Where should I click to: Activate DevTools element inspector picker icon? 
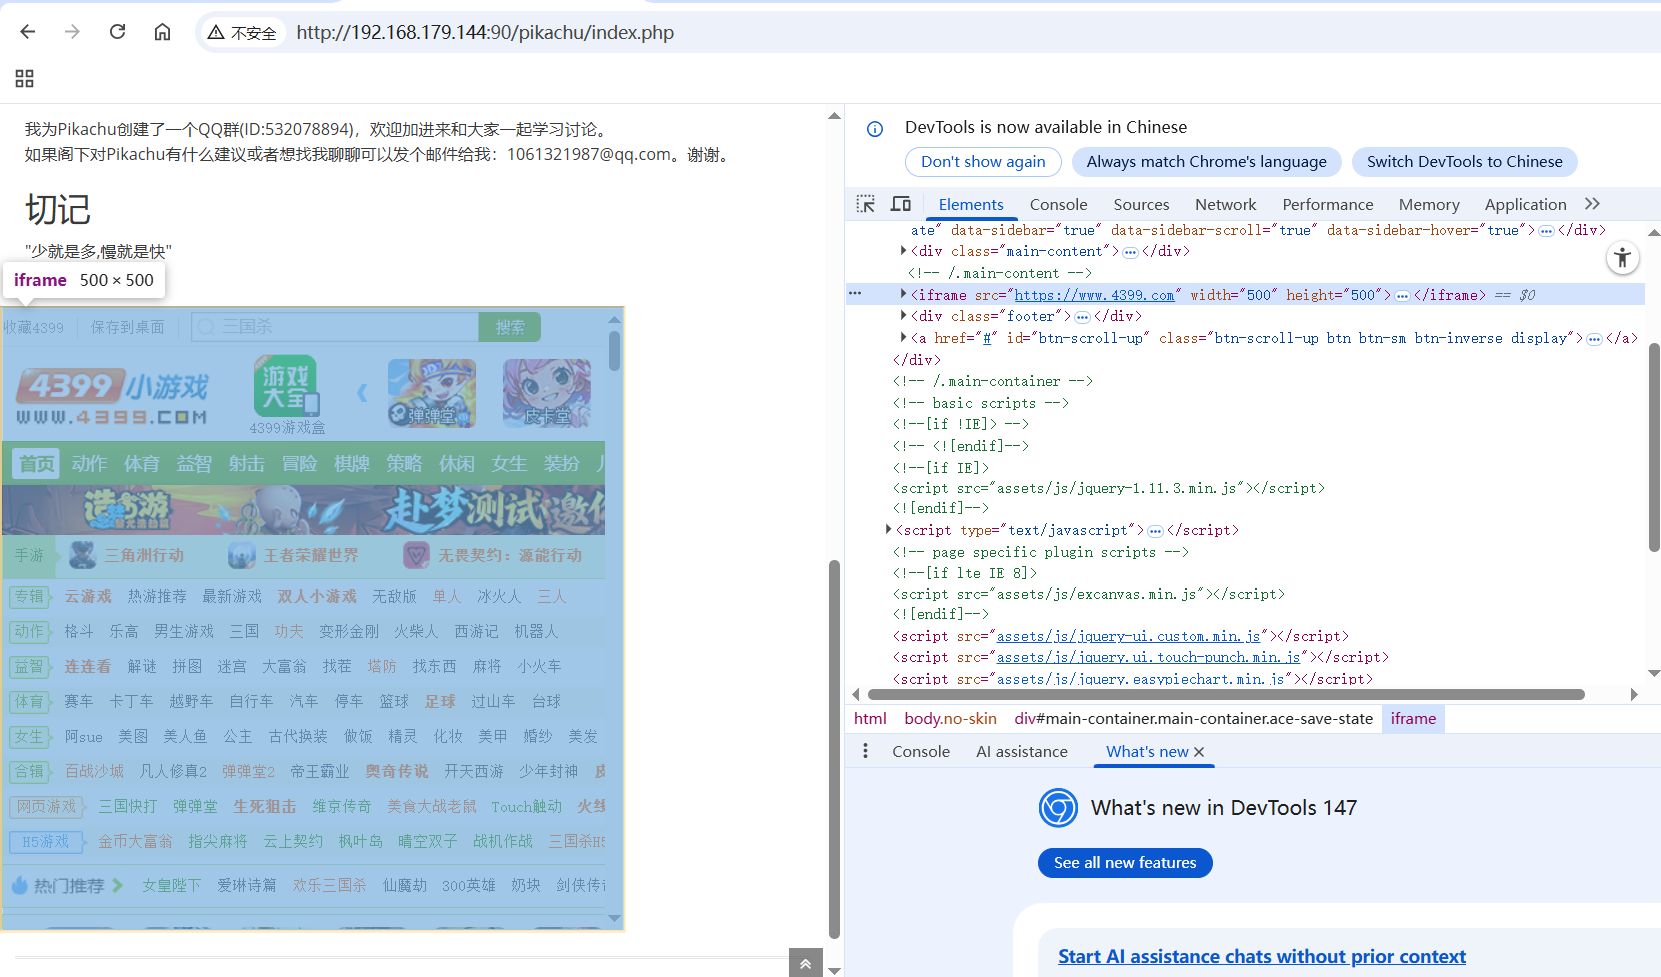point(866,204)
